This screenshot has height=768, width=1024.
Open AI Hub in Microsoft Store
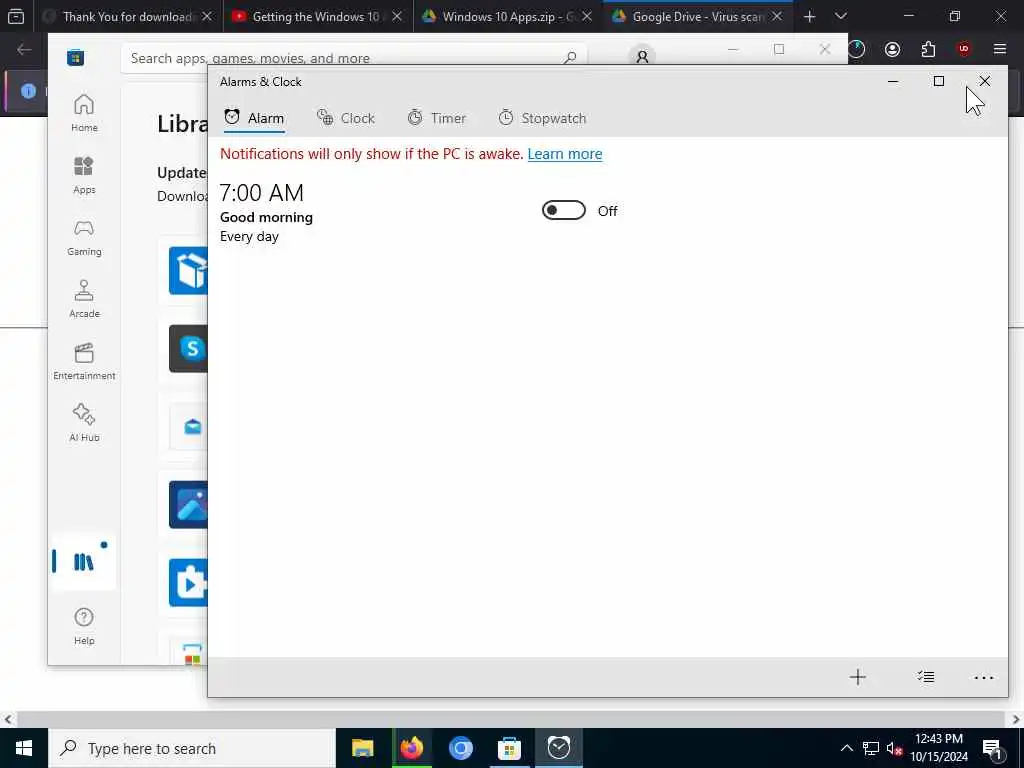(x=84, y=423)
